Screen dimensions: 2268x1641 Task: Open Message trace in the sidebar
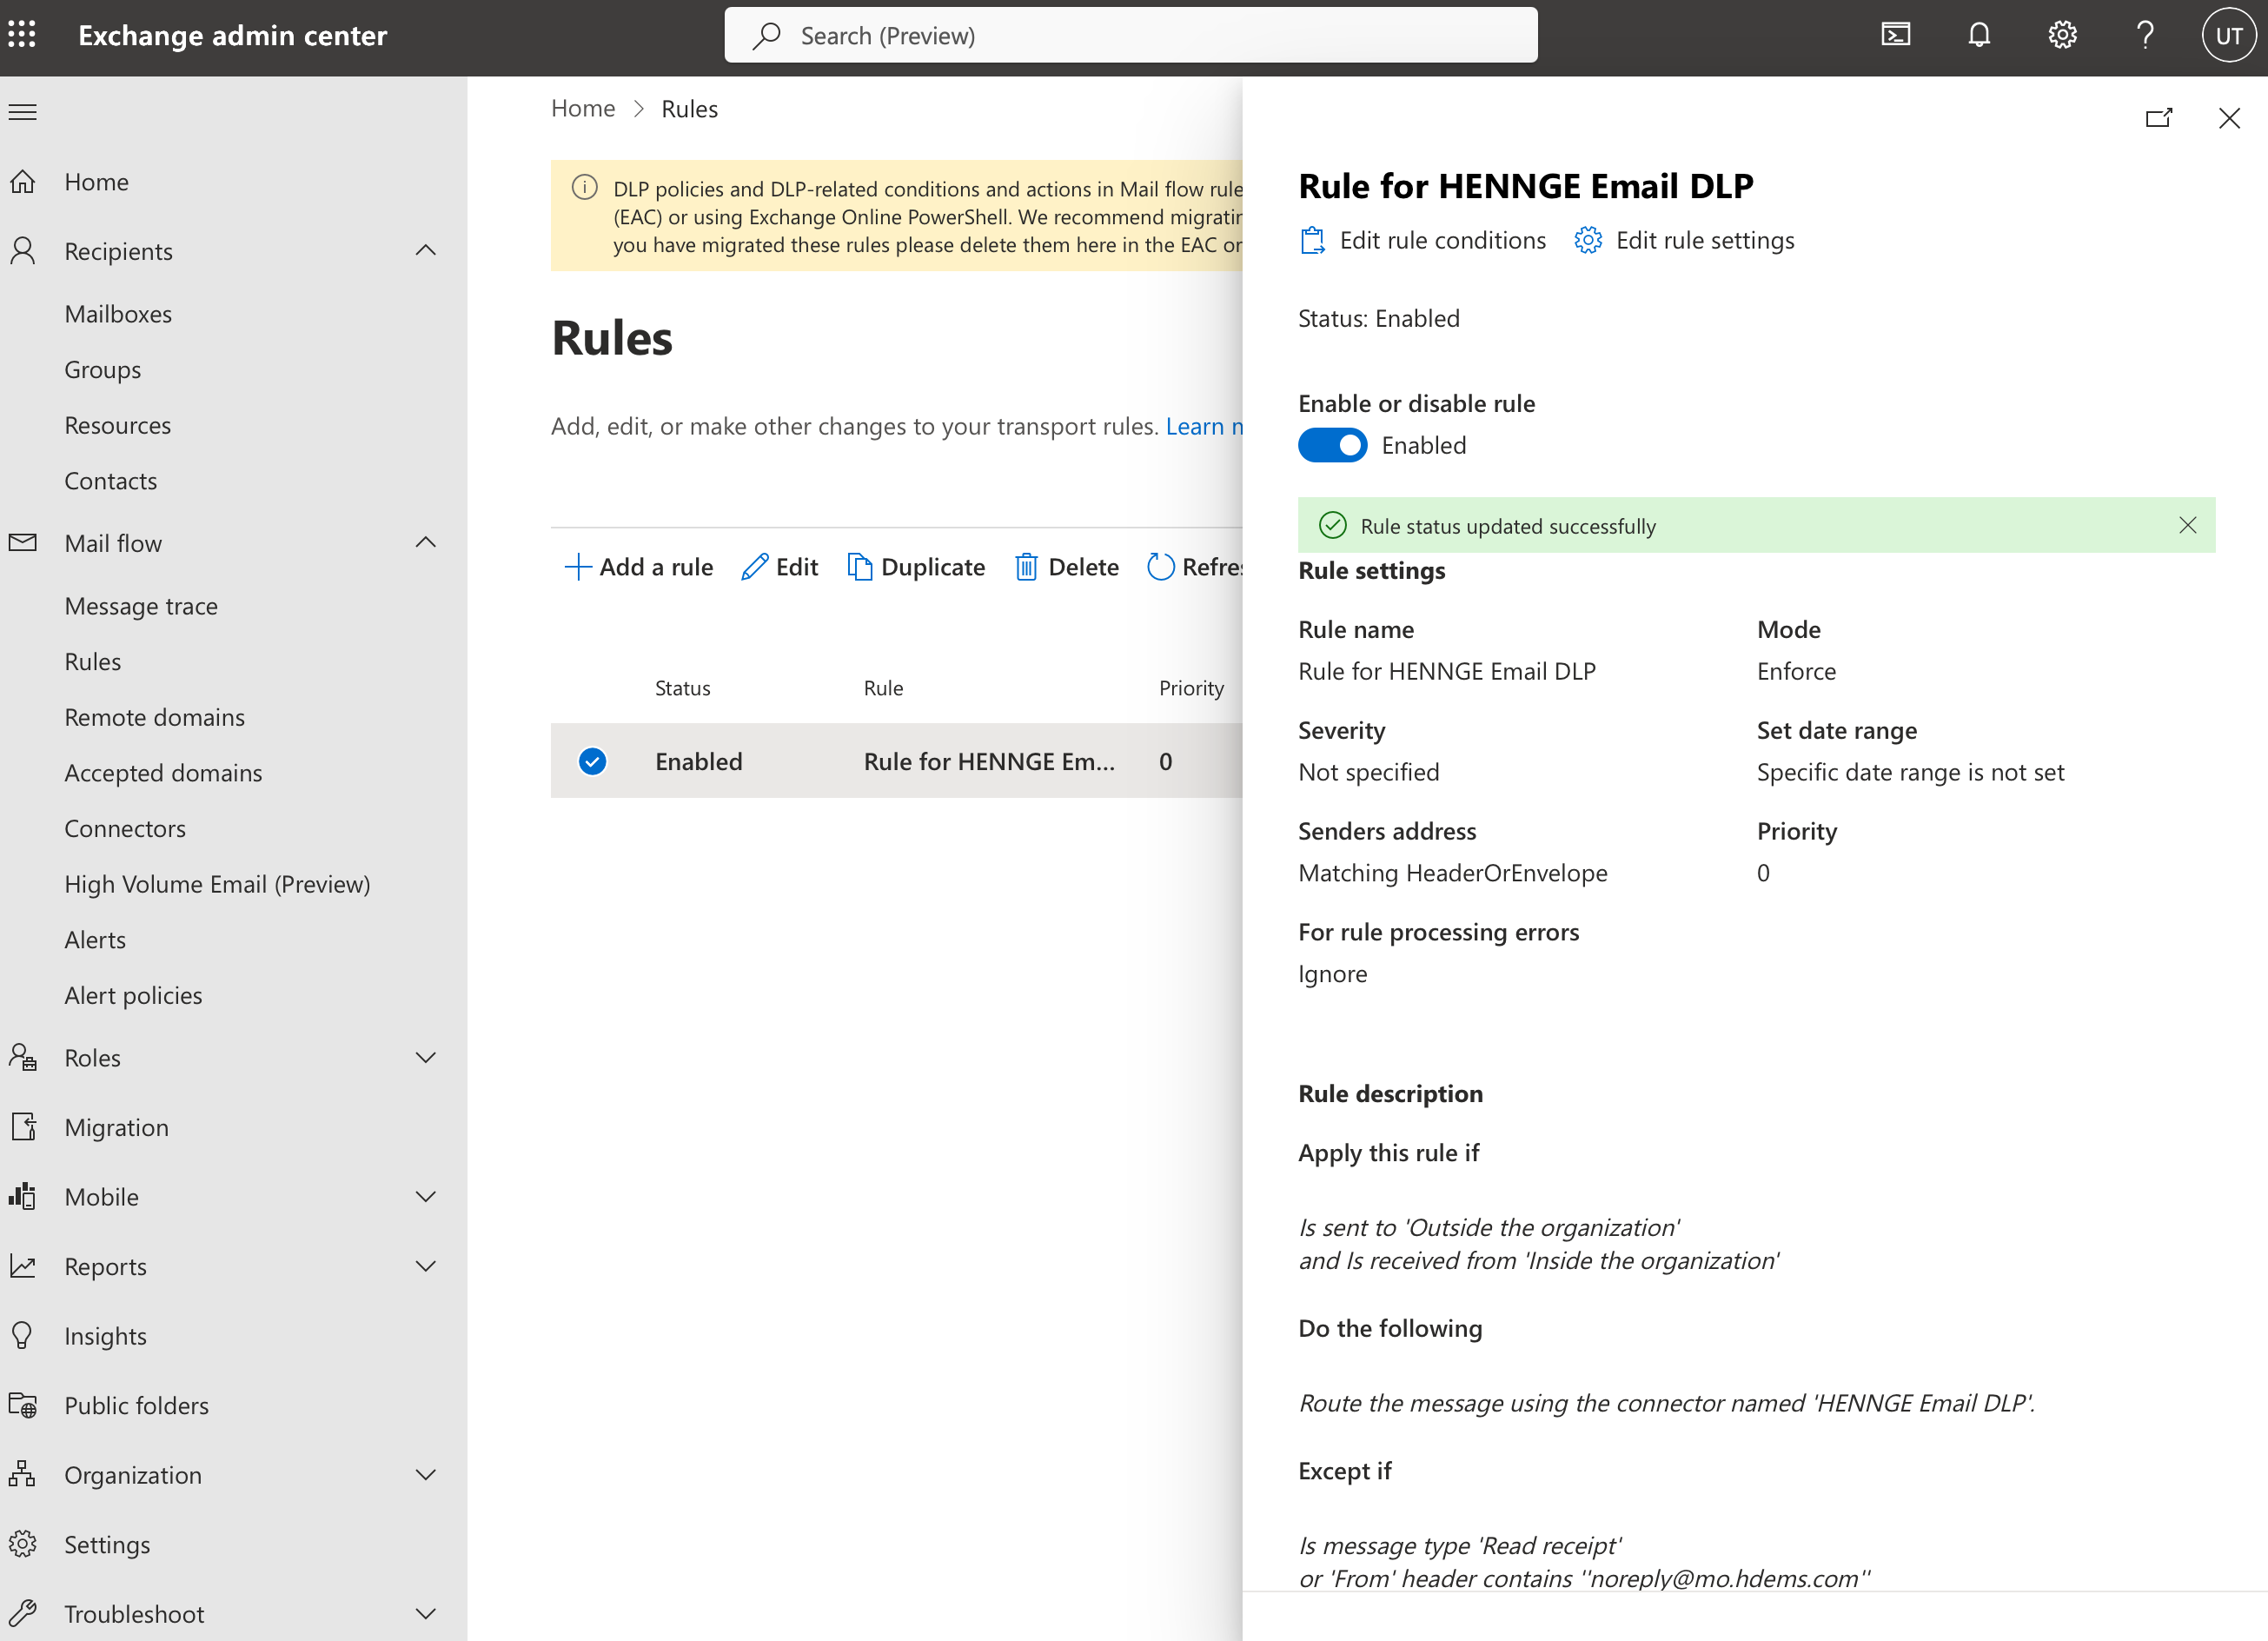[x=141, y=606]
